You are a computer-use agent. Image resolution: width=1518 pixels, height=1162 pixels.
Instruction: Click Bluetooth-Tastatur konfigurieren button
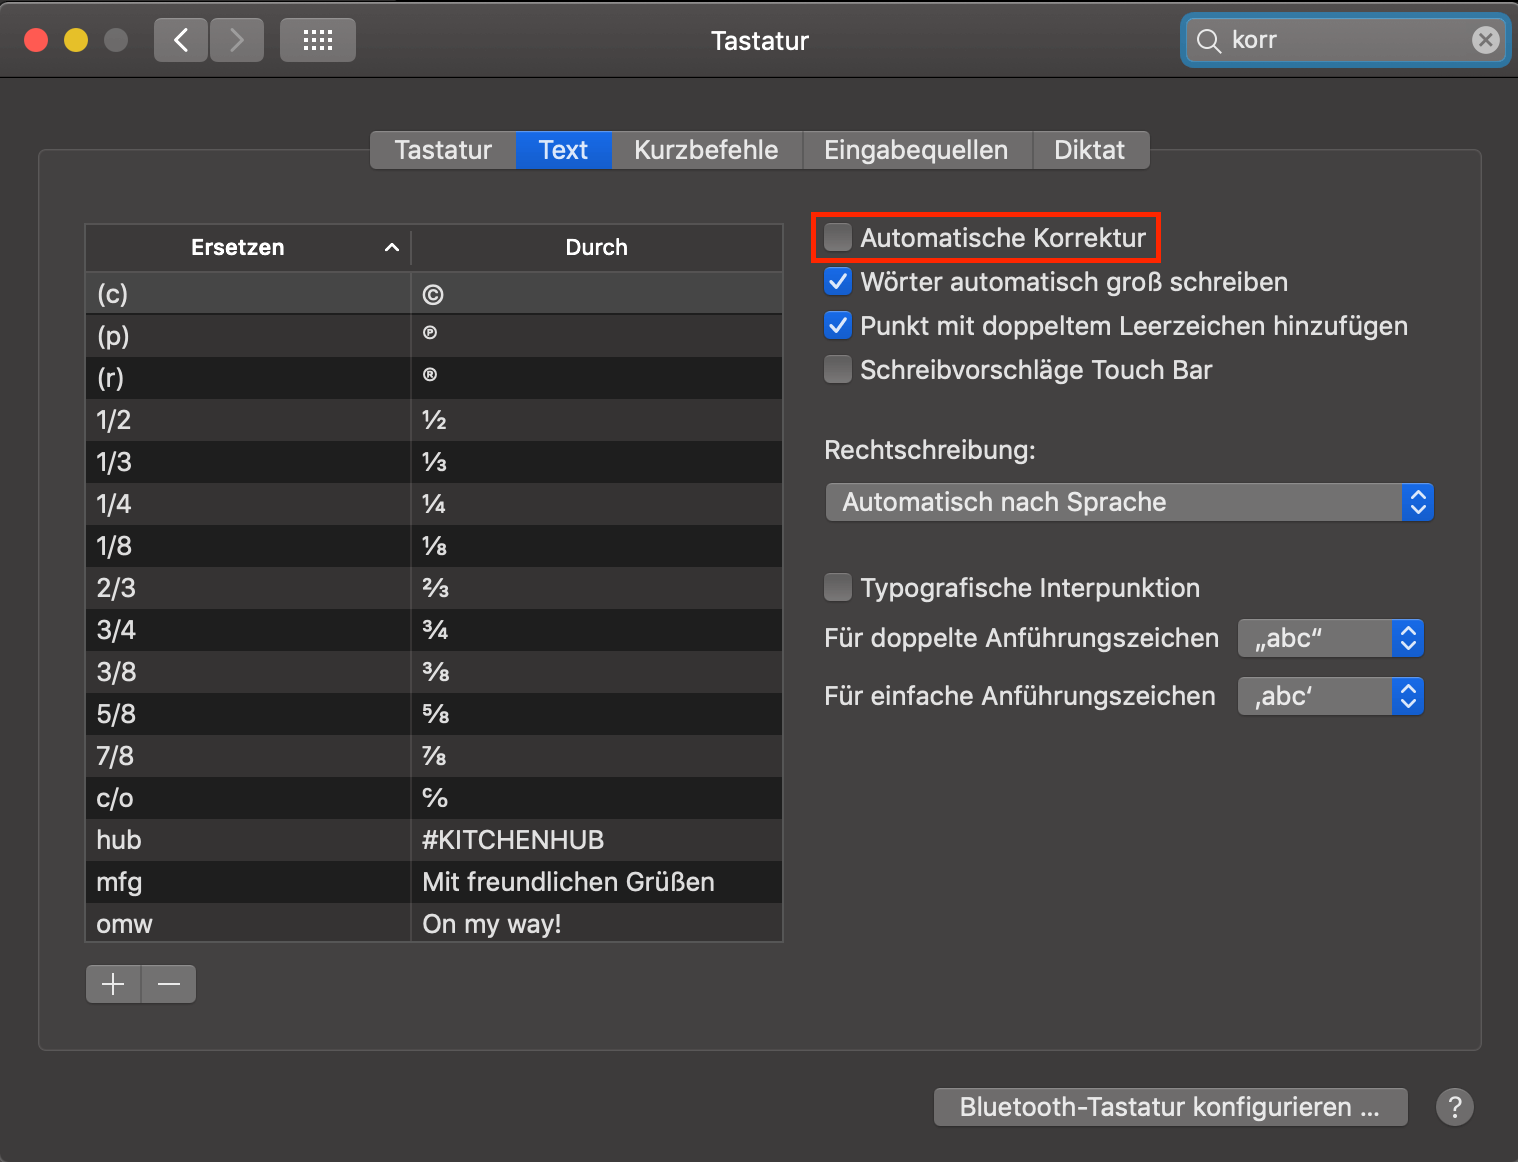(1169, 1107)
